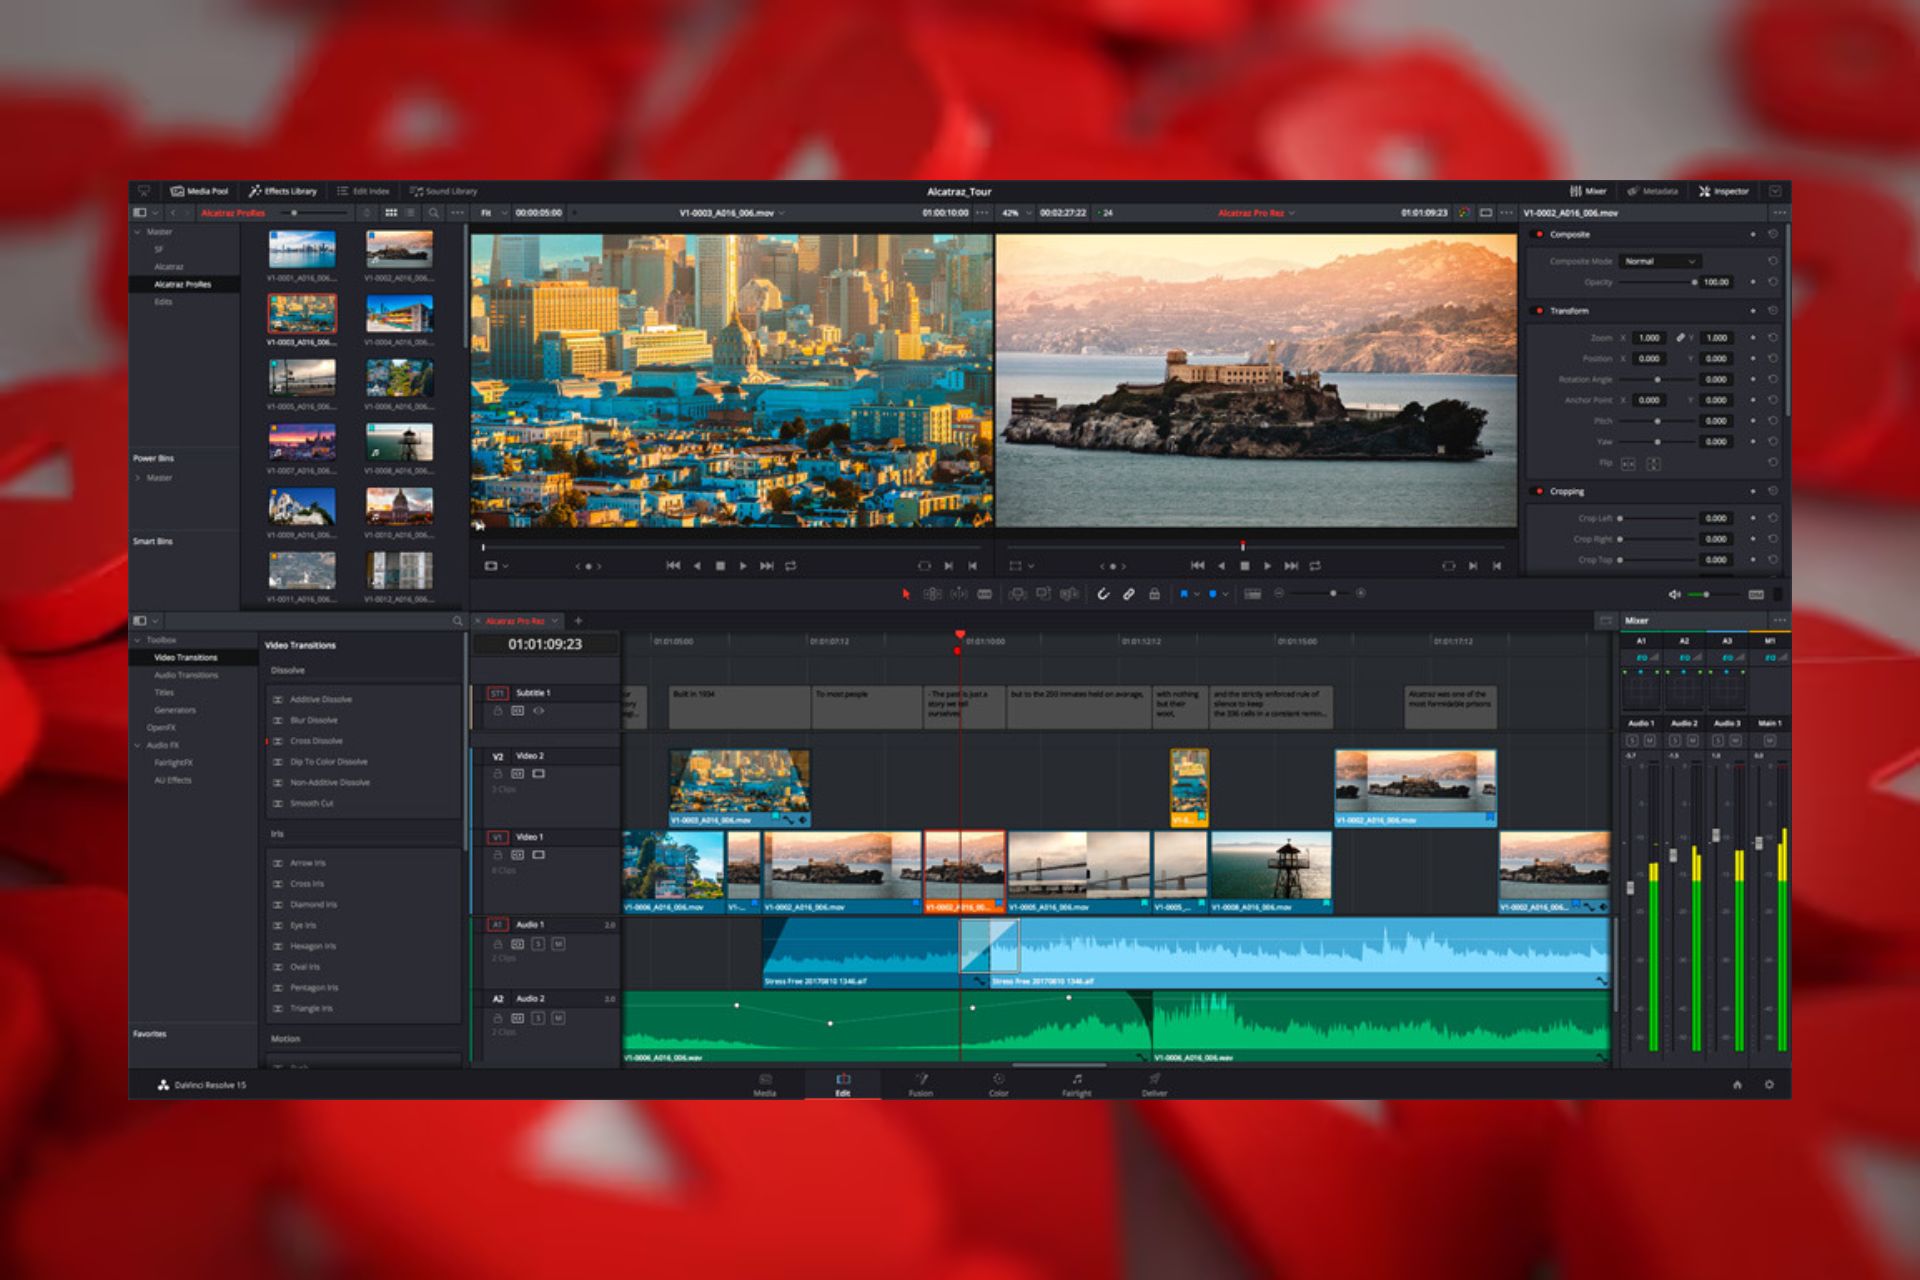Disable the Video 2 track

click(x=538, y=774)
